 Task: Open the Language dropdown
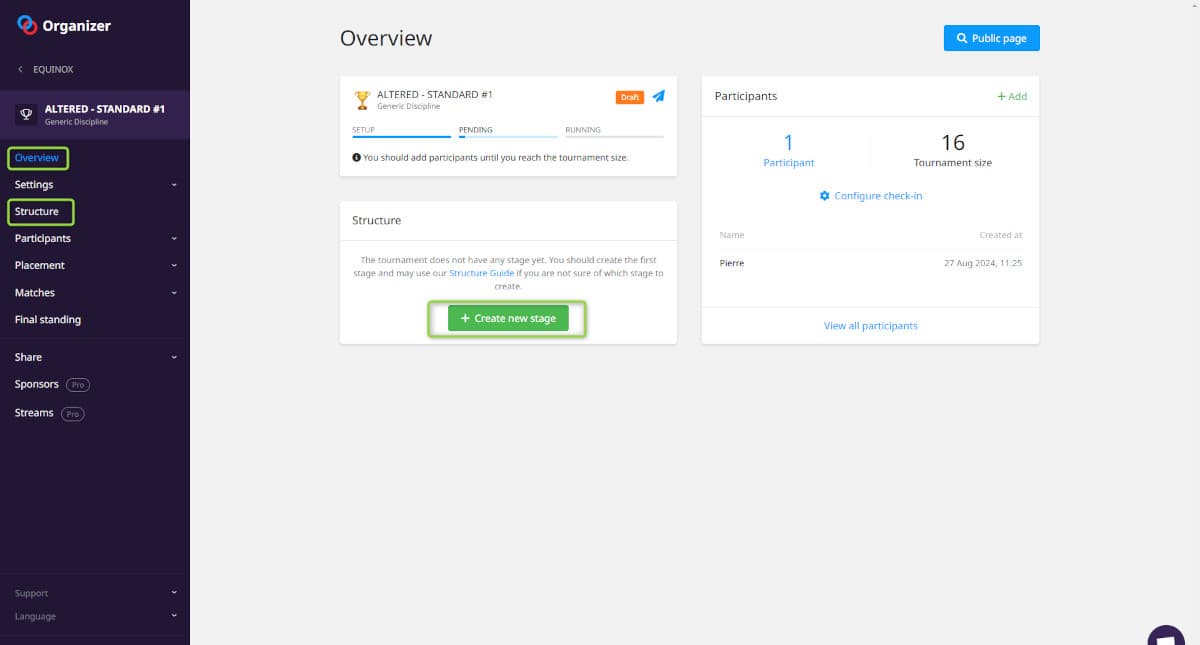[94, 617]
